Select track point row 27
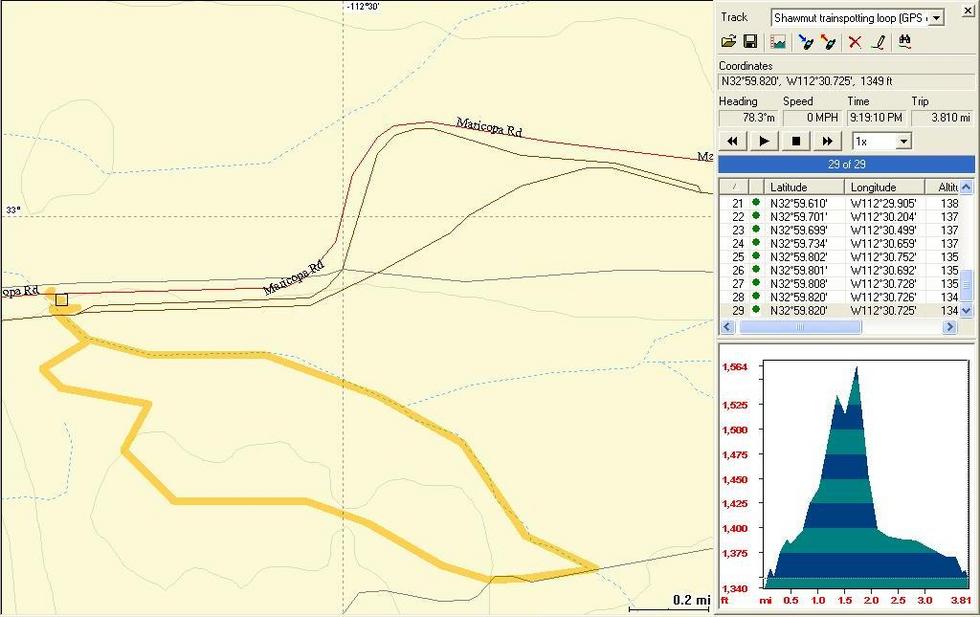Image resolution: width=980 pixels, height=617 pixels. point(839,284)
